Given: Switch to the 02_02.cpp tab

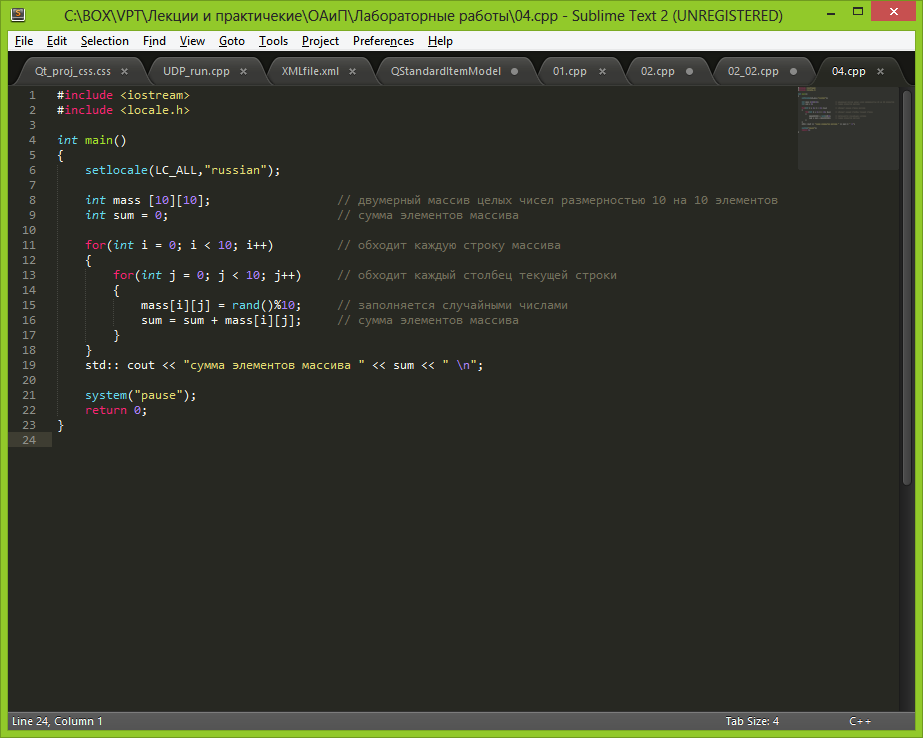Looking at the screenshot, I should 753,71.
